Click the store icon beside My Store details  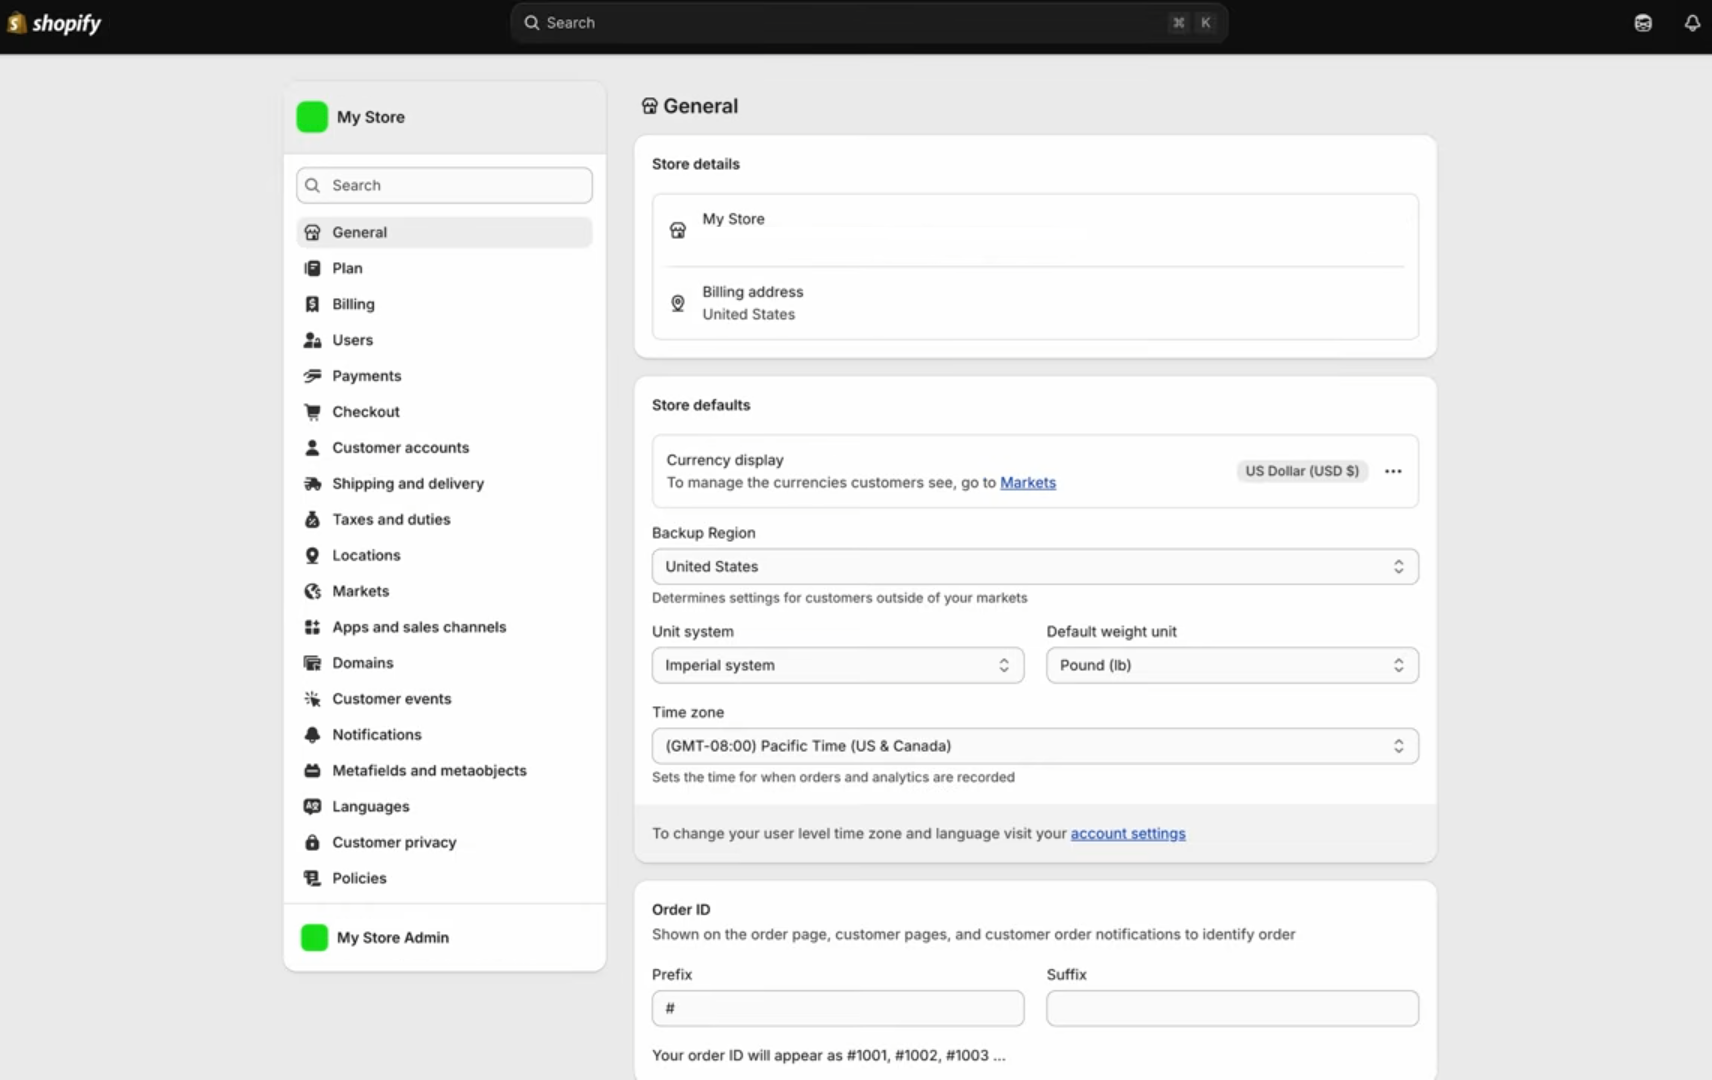678,231
